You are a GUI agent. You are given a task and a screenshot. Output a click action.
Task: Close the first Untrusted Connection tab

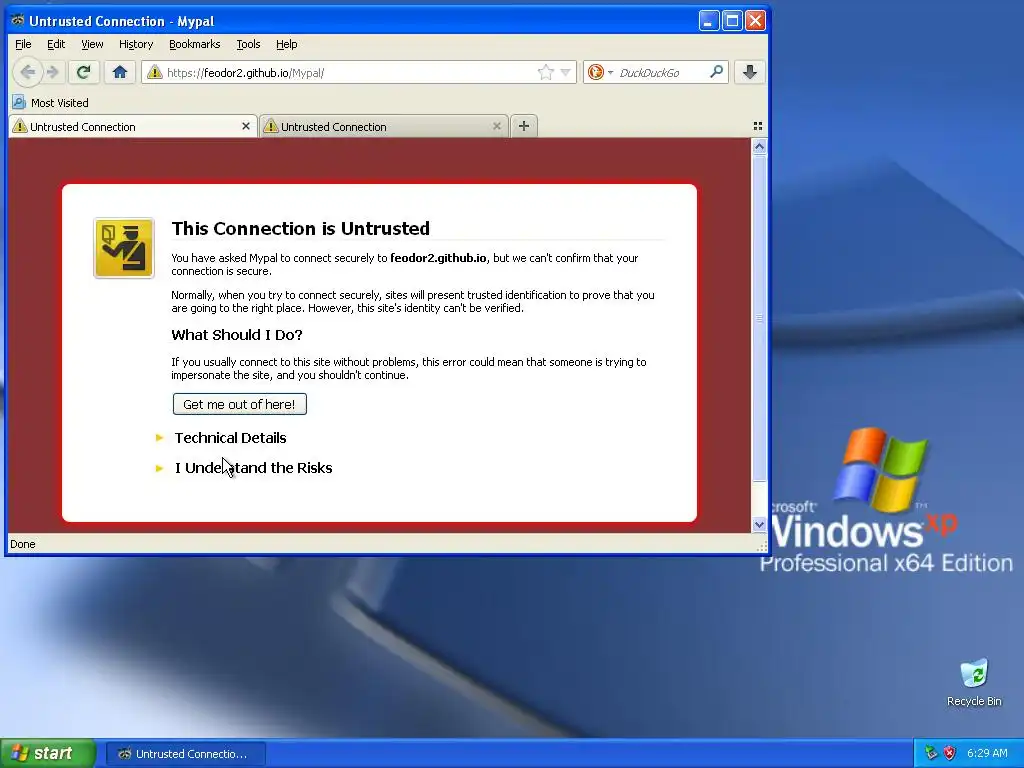tap(246, 126)
